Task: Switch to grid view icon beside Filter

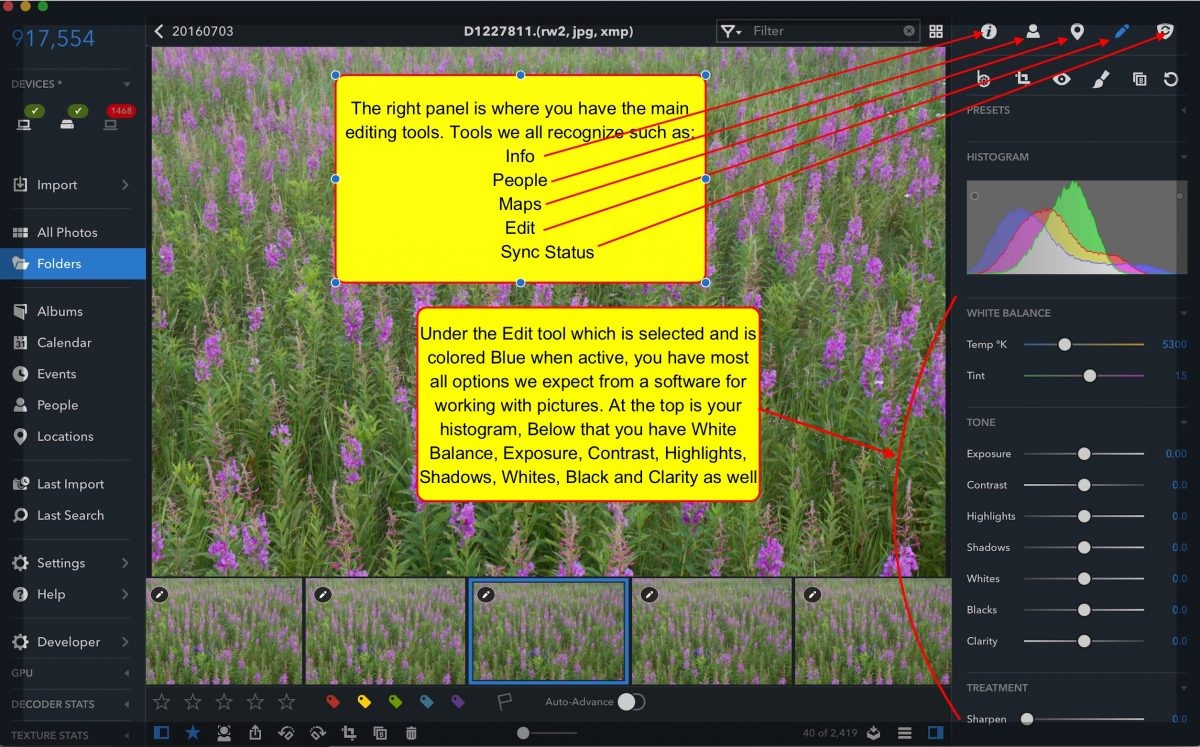Action: pyautogui.click(x=936, y=31)
